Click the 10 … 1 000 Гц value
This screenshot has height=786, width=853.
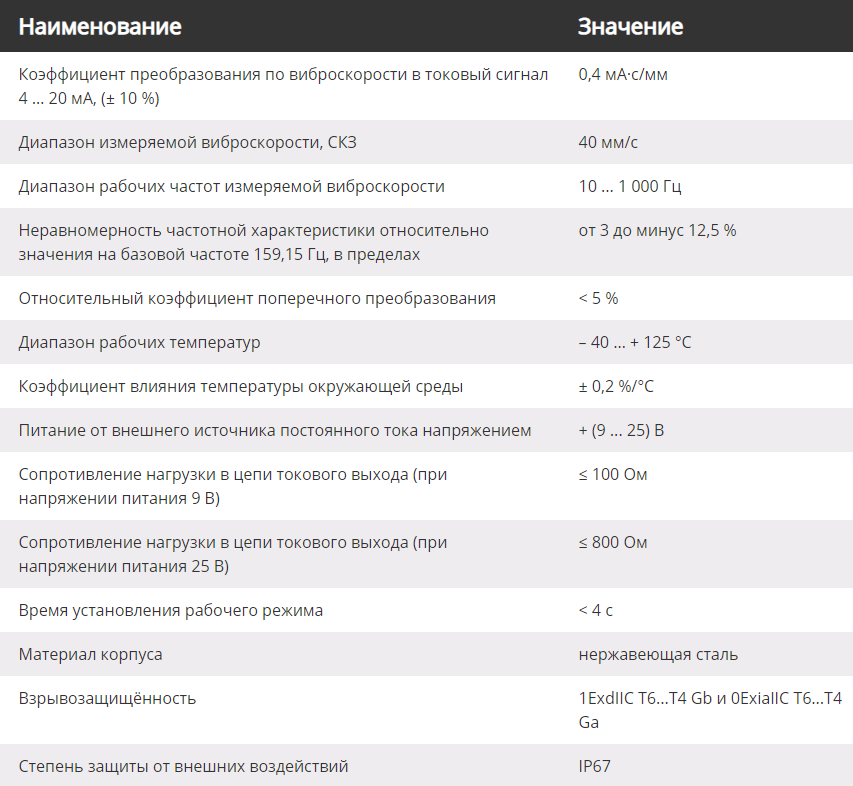[629, 187]
